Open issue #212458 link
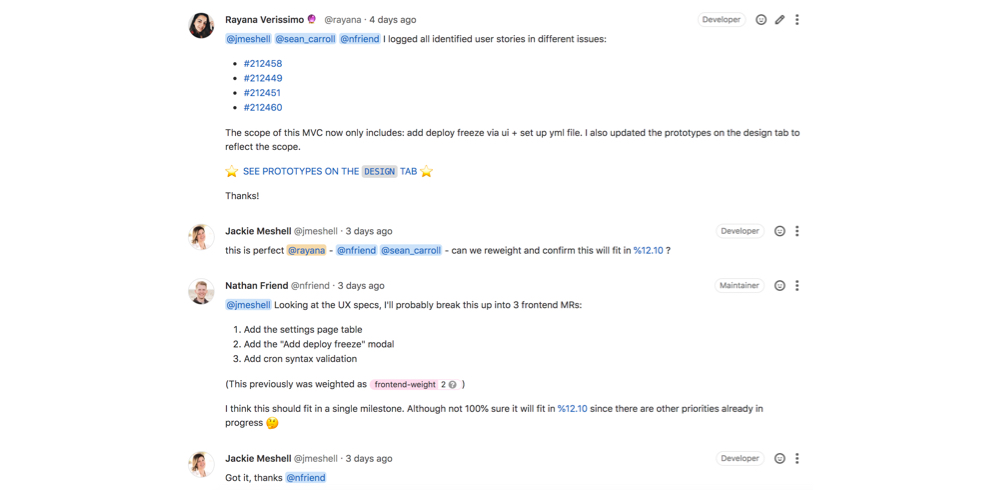Image resolution: width=990 pixels, height=490 pixels. (x=263, y=64)
